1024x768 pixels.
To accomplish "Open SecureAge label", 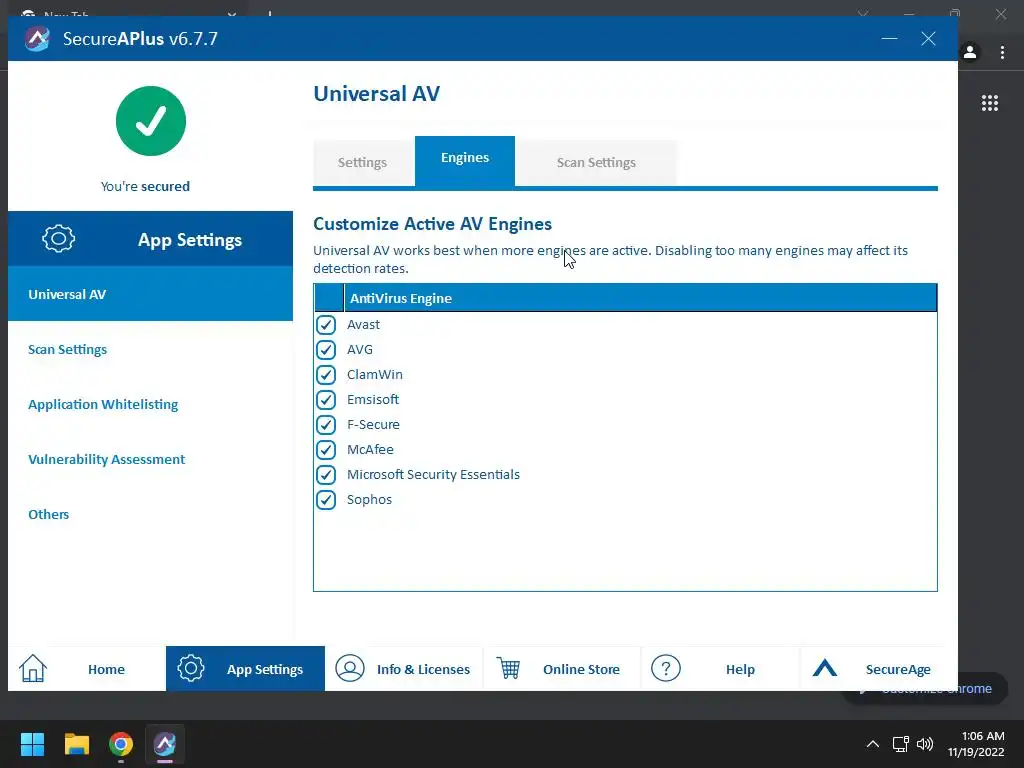I will [x=898, y=669].
